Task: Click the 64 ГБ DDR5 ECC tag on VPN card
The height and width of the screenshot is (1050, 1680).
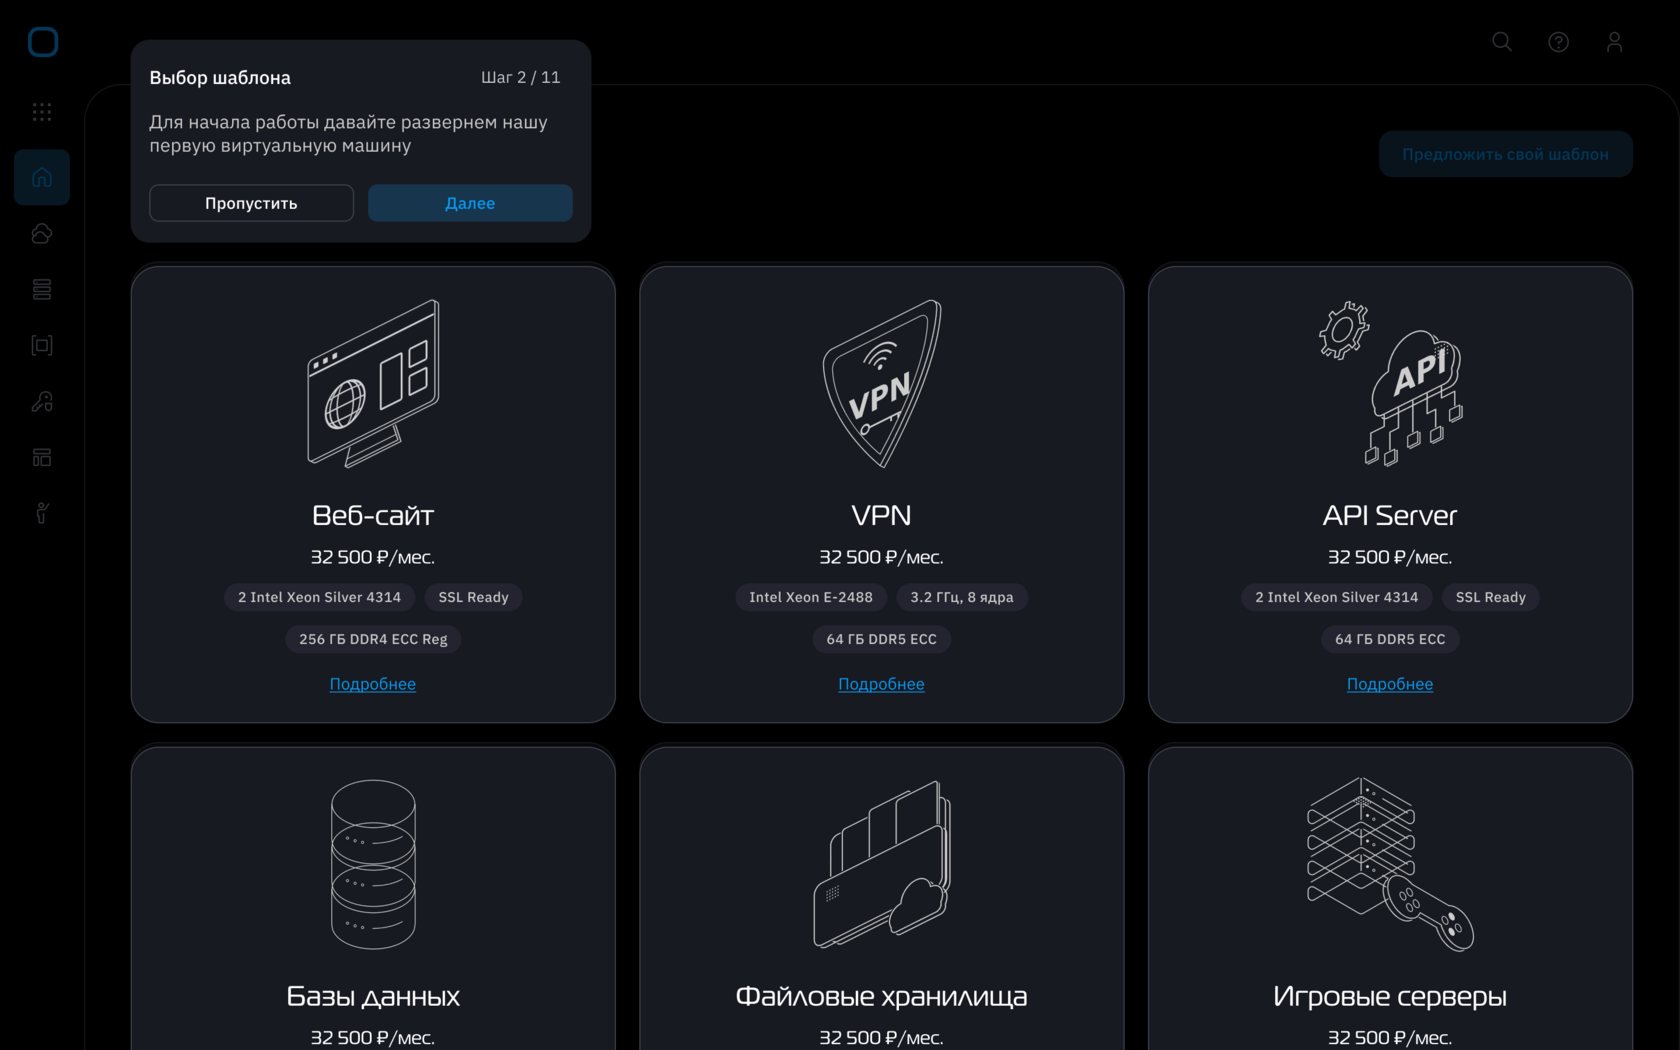Action: 882,639
